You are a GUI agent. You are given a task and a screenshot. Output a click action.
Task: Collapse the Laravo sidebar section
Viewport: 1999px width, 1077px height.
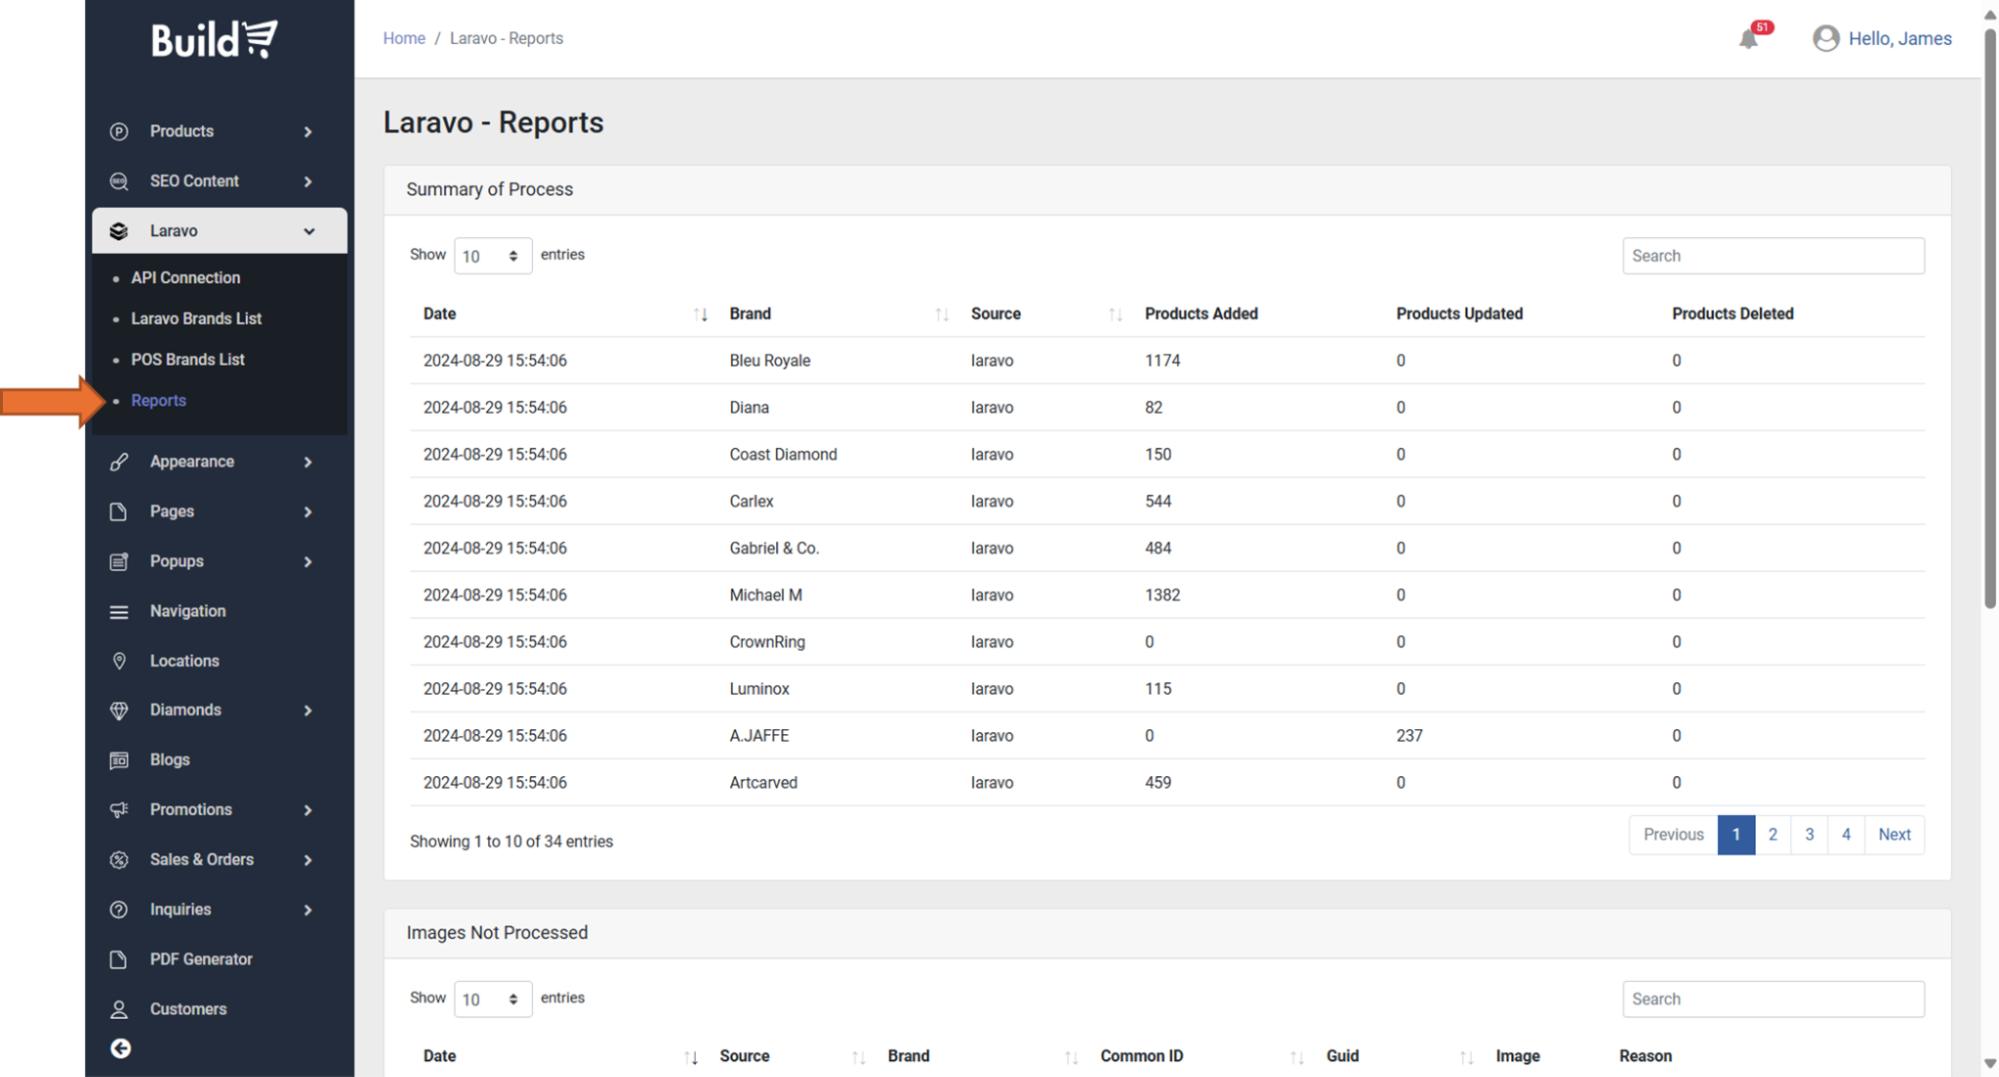tap(308, 231)
